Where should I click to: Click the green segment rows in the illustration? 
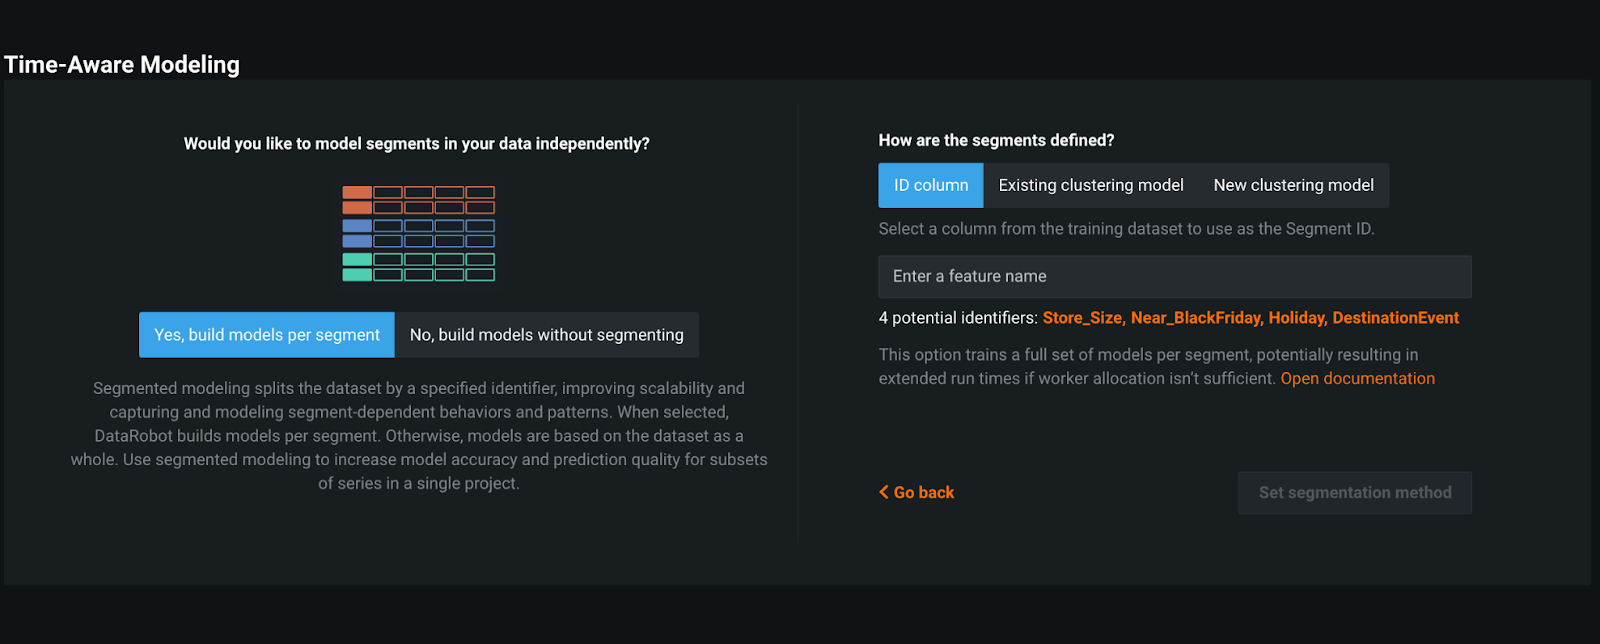[x=419, y=267]
